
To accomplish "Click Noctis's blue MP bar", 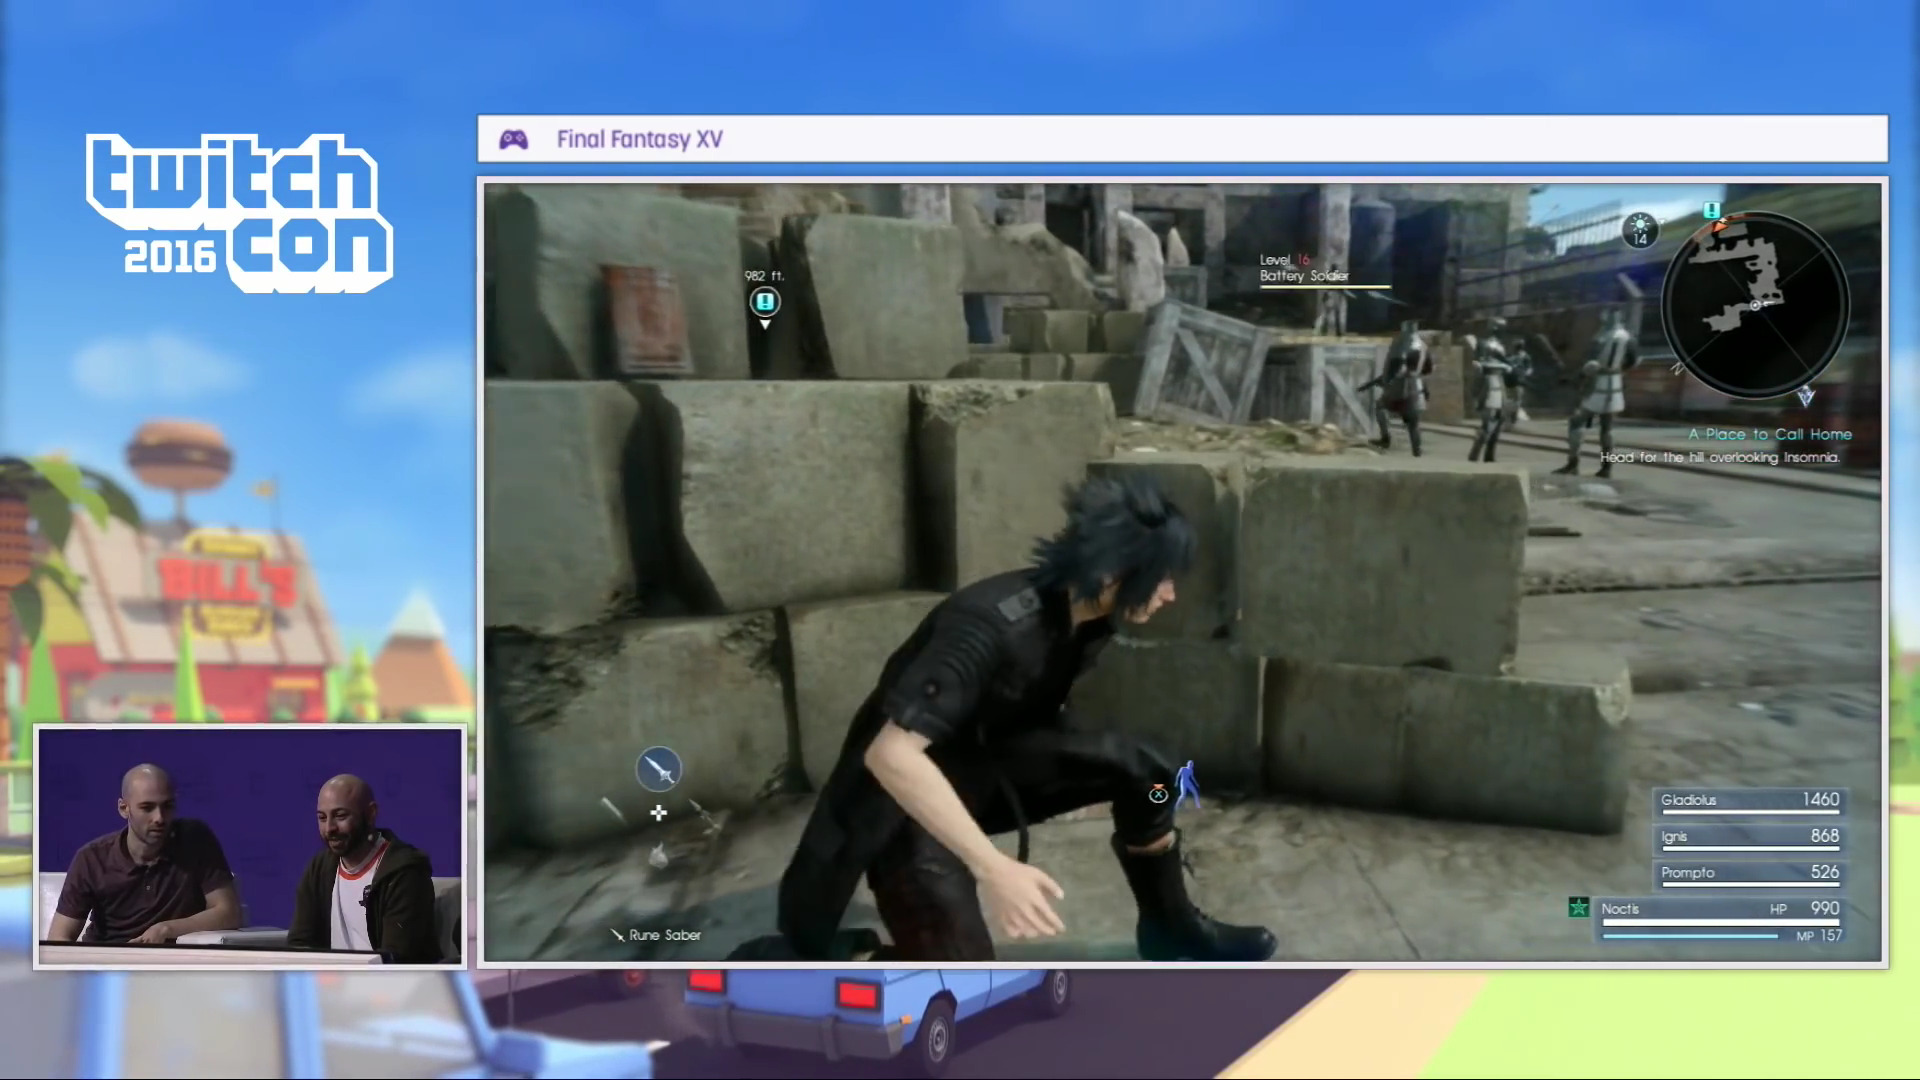I will pos(1690,937).
